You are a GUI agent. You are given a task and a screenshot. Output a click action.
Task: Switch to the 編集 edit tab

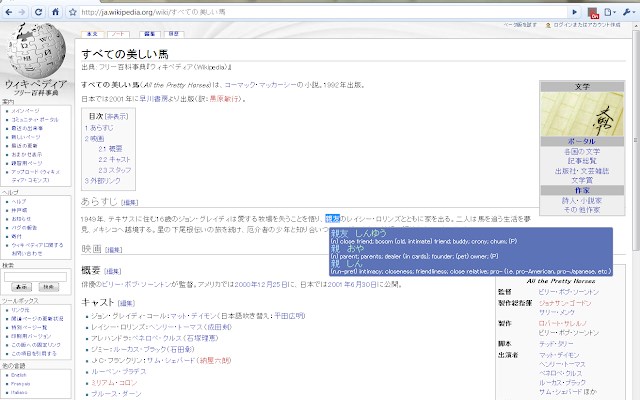click(150, 34)
